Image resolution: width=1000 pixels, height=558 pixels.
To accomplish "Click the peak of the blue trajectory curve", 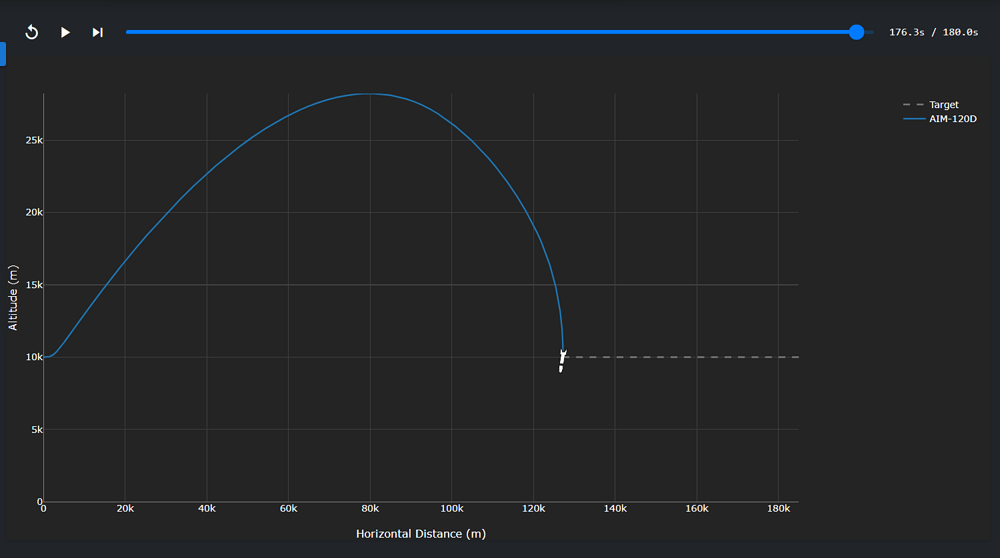I will [x=370, y=94].
